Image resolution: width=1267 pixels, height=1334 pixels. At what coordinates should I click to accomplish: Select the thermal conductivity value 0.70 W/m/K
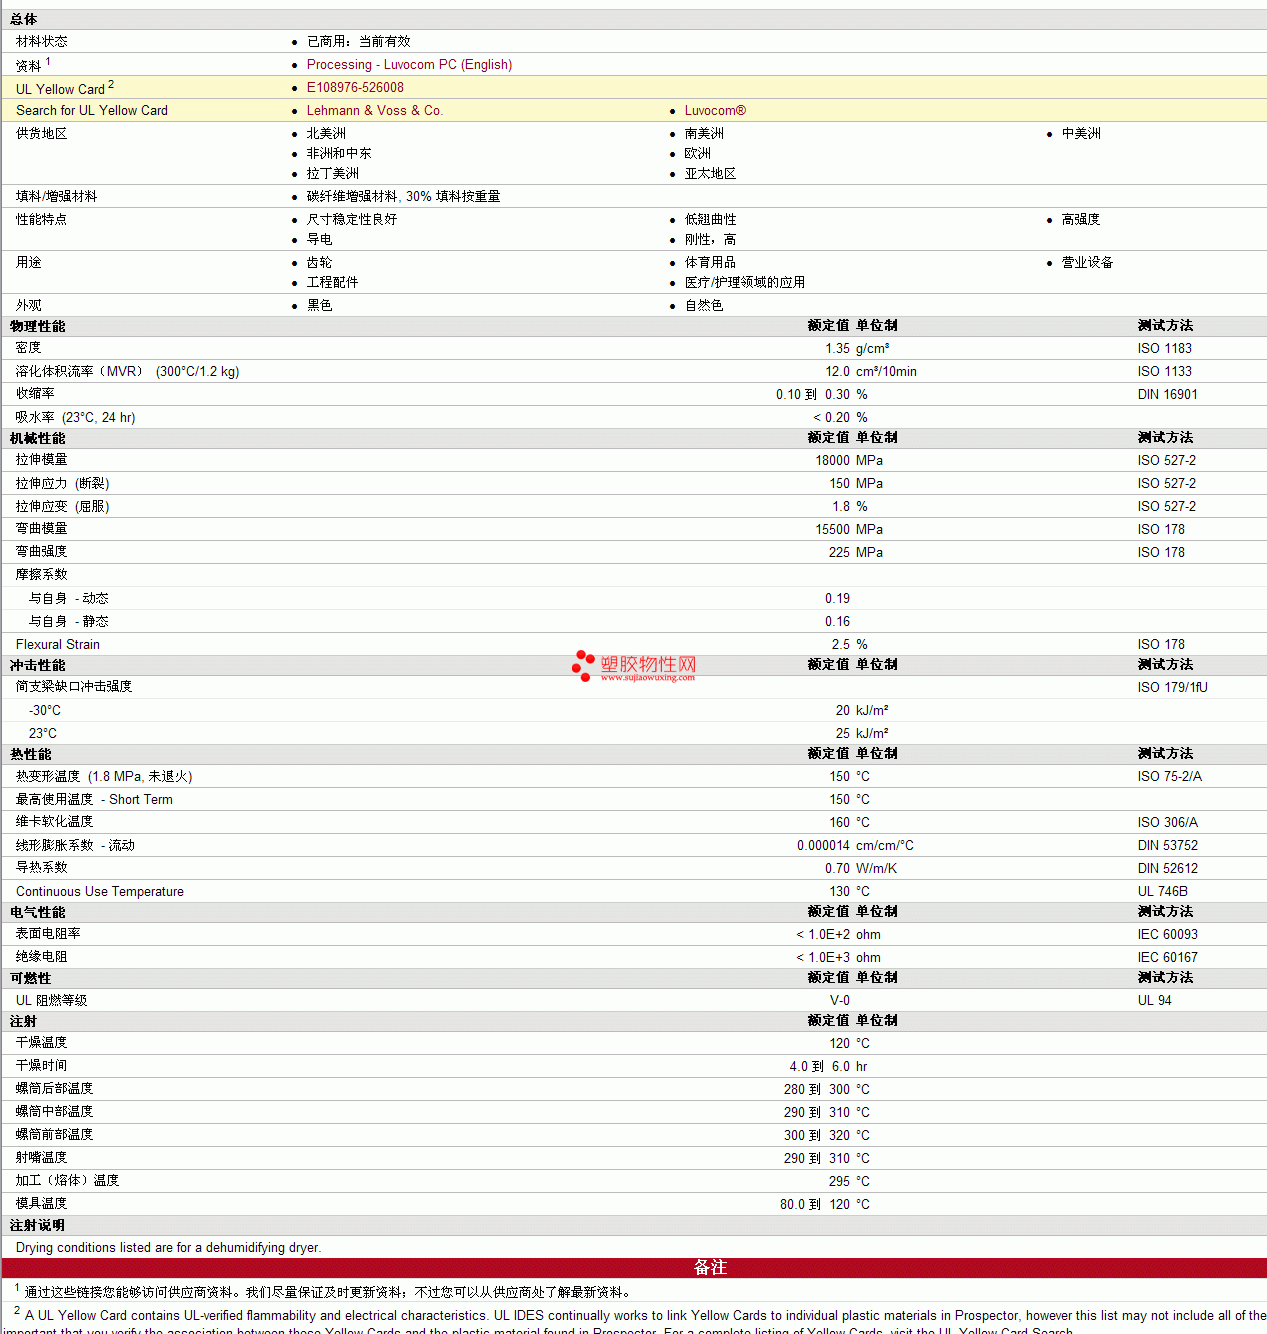(861, 868)
